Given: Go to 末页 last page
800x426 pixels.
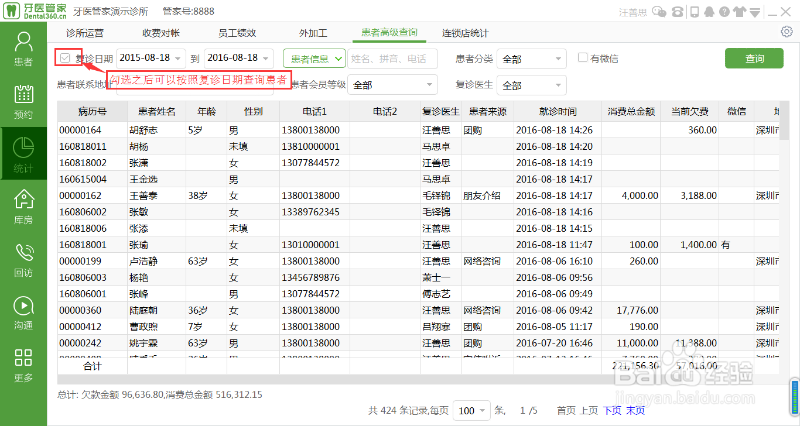Looking at the screenshot, I should tap(635, 410).
